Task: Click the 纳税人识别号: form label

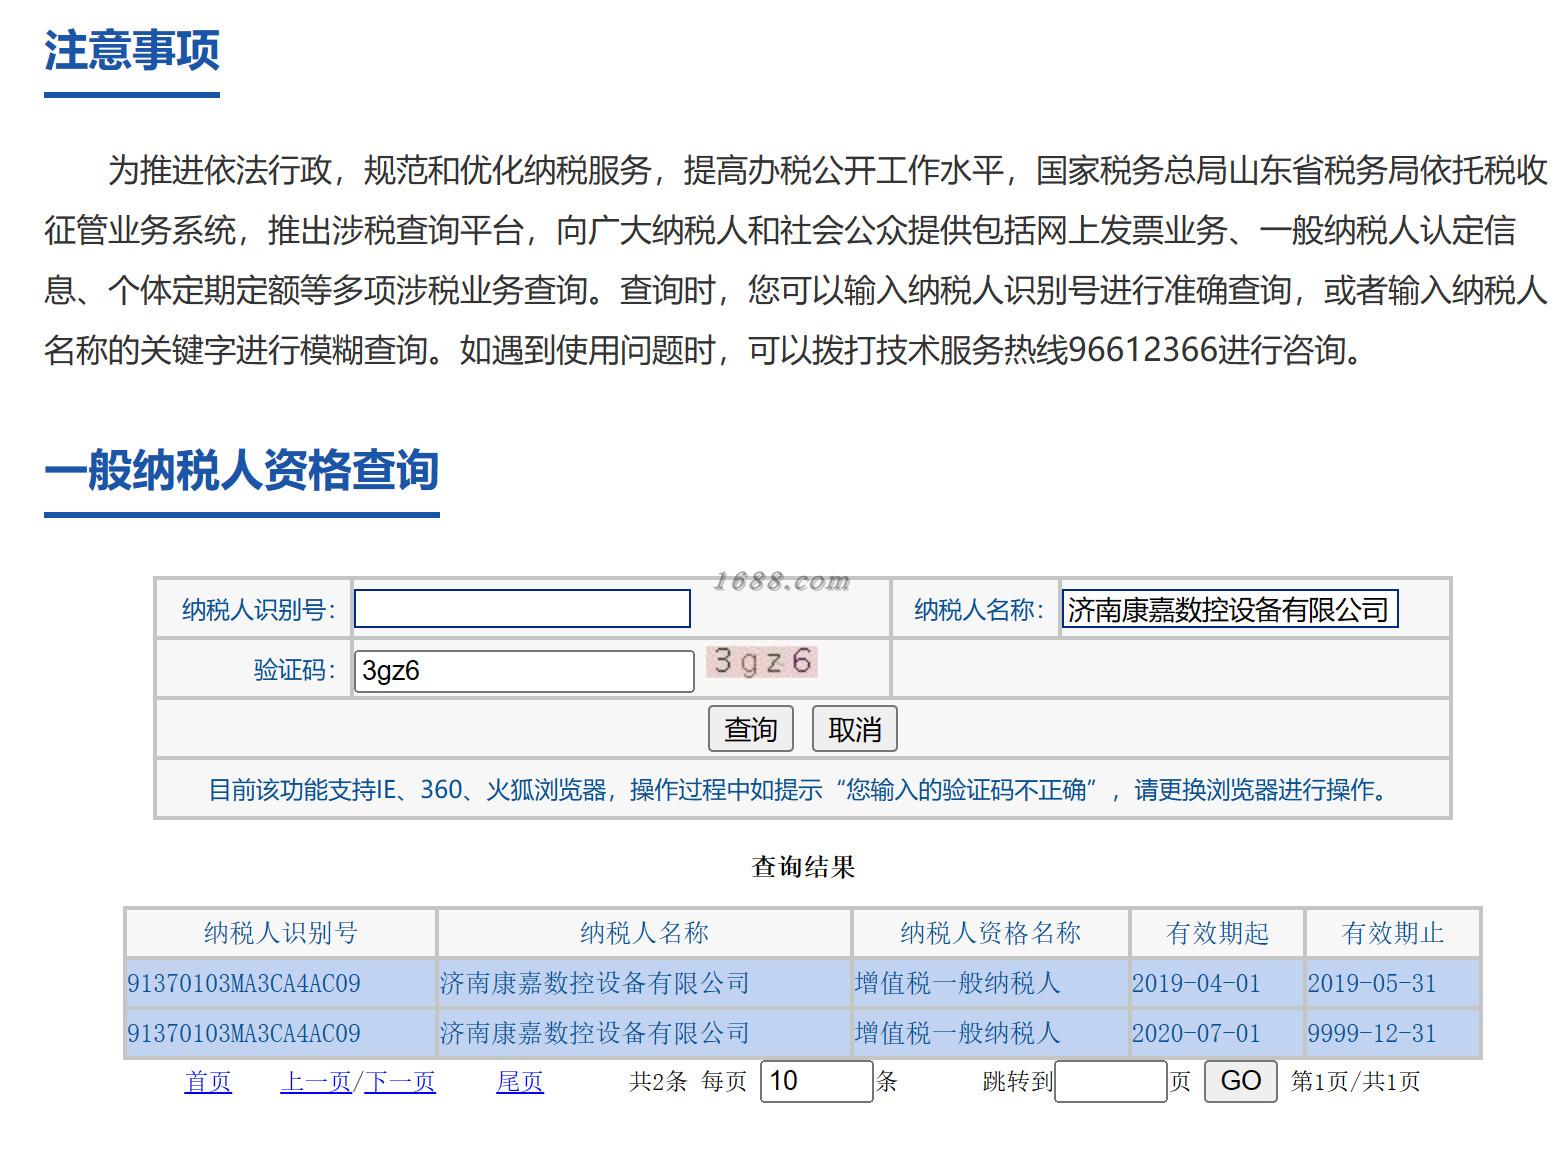Action: tap(259, 610)
